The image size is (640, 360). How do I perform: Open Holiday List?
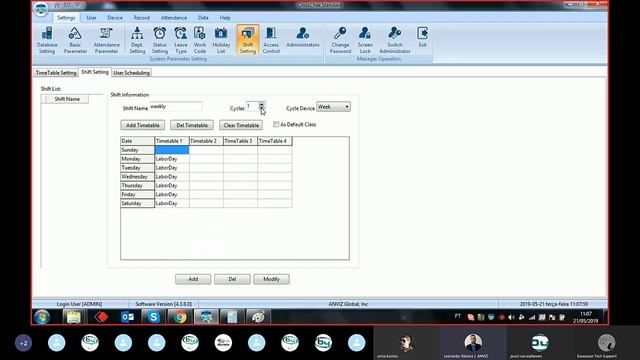221,40
